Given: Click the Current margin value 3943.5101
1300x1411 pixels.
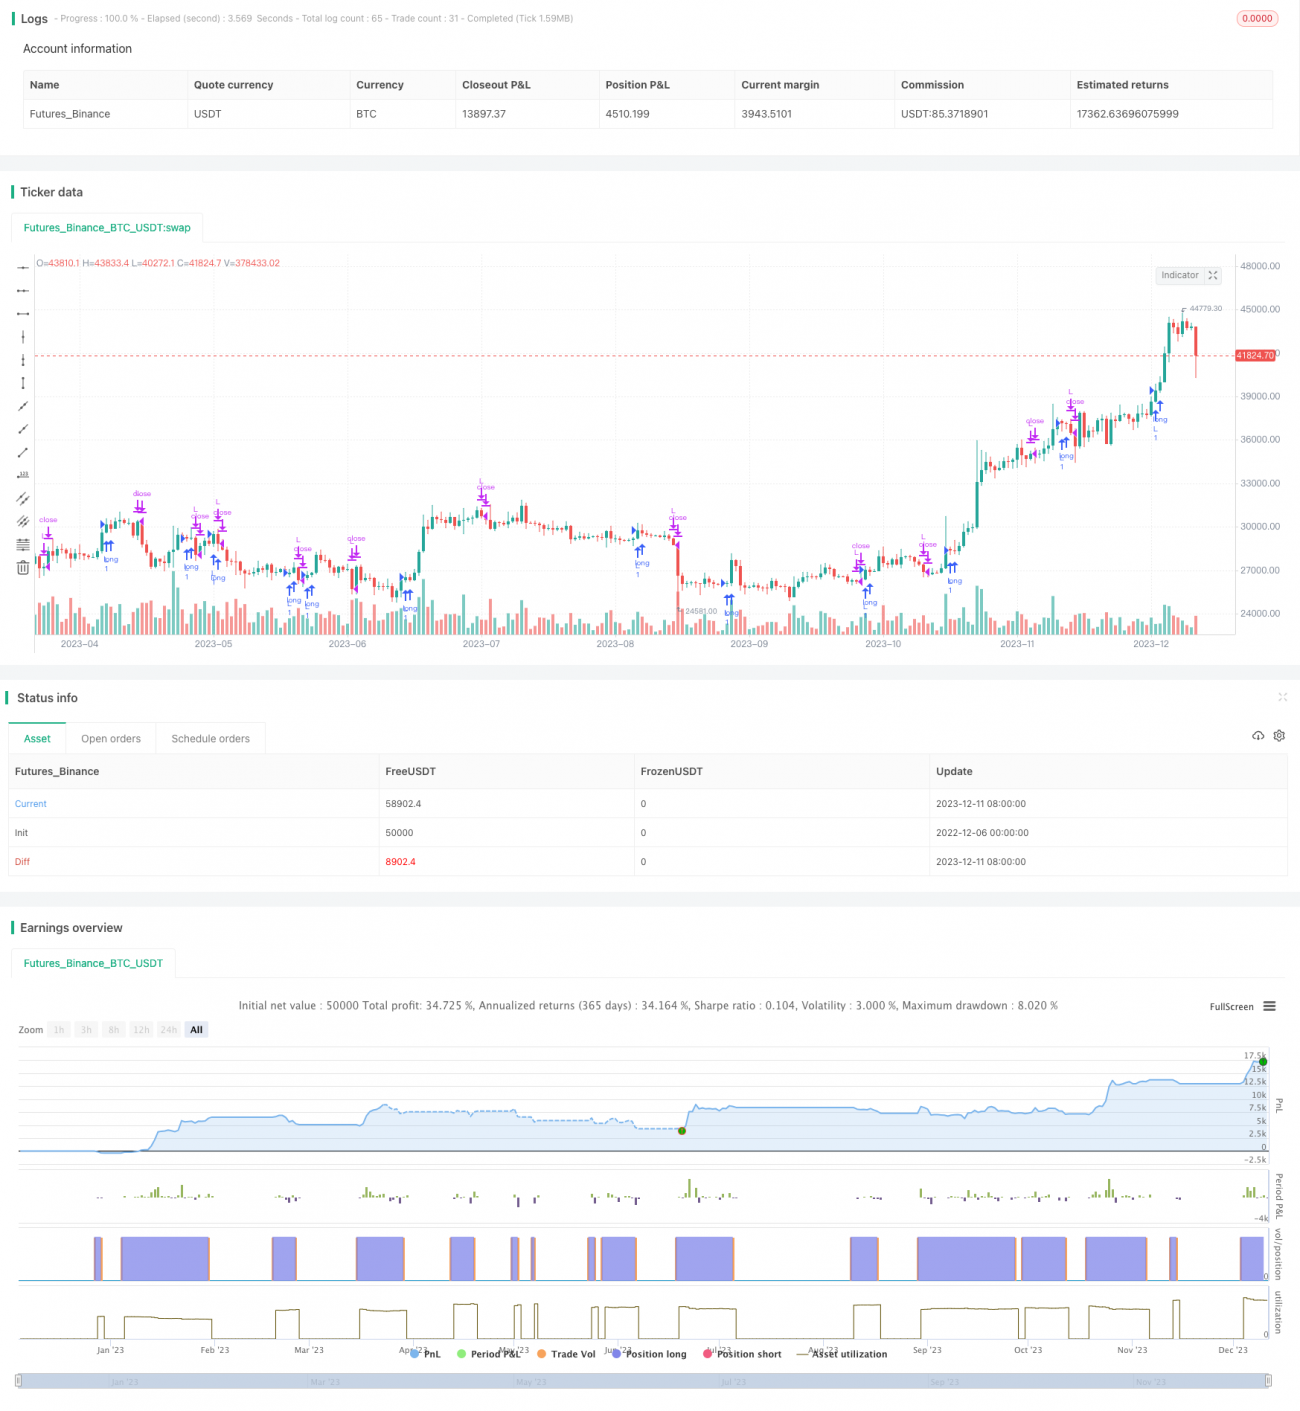Looking at the screenshot, I should [x=766, y=114].
